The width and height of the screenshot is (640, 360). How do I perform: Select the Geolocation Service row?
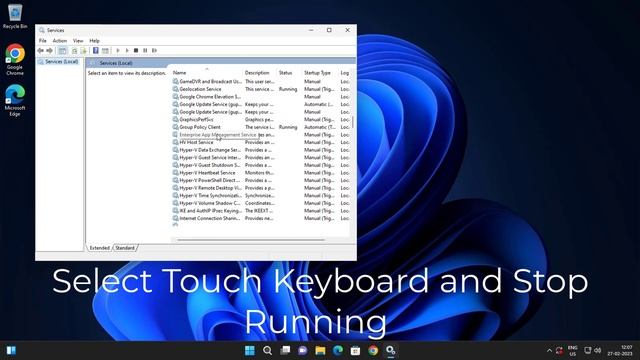(x=260, y=89)
